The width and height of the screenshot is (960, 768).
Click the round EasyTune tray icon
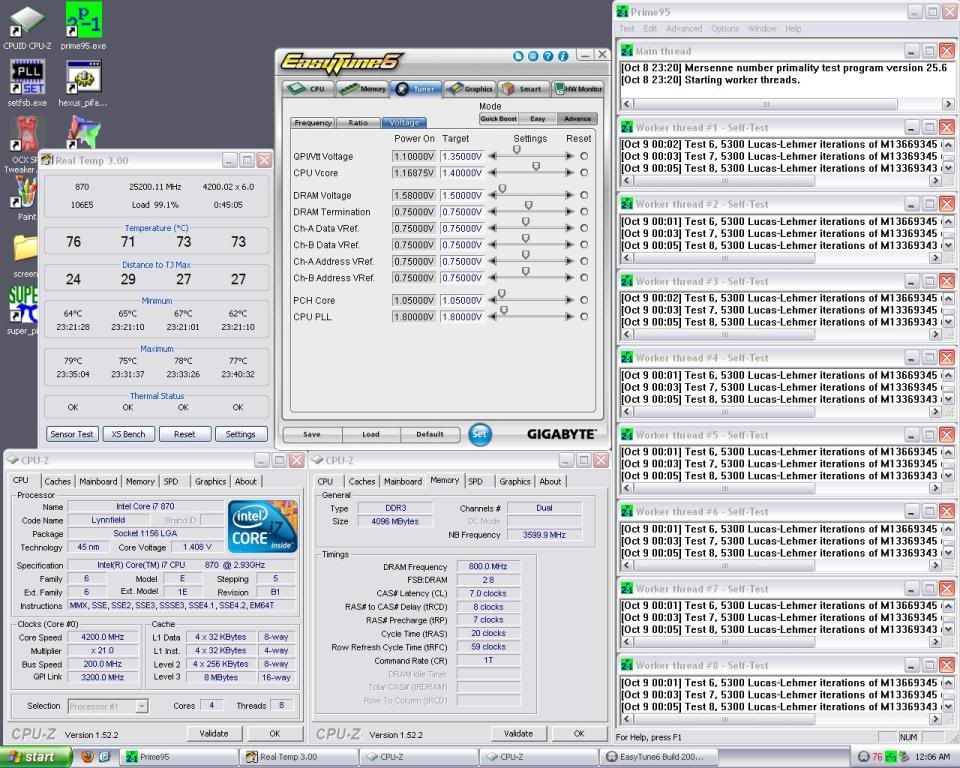click(x=864, y=757)
